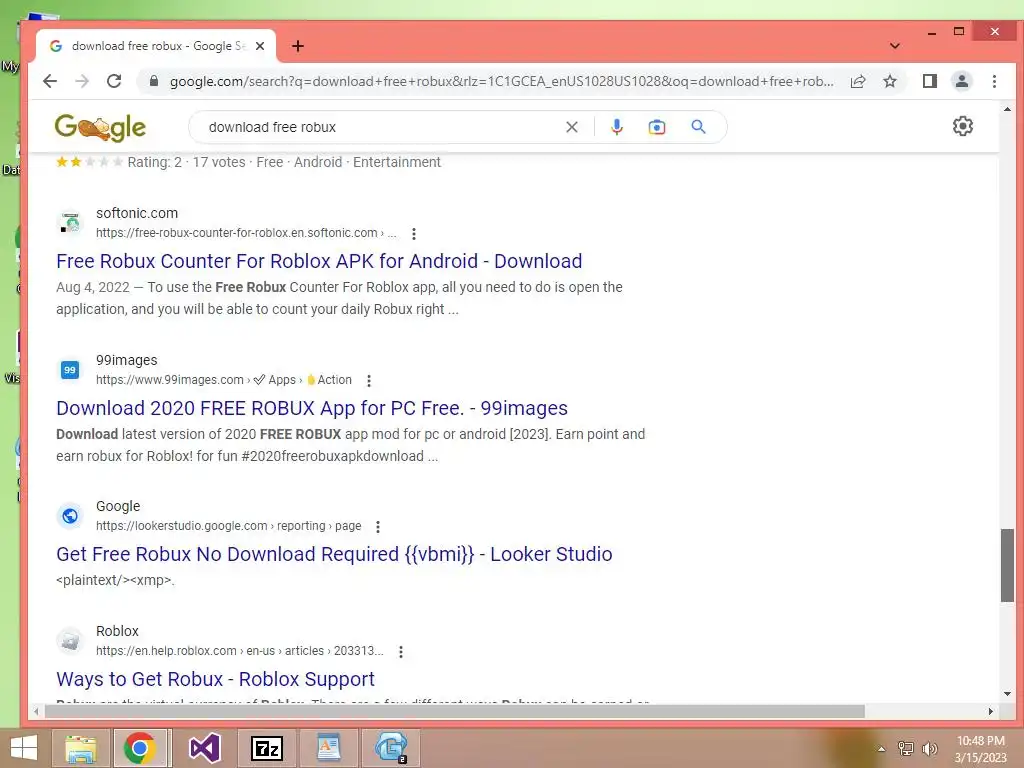Click the vertical scrollbar up arrow
This screenshot has height=768, width=1024.
pos(1006,109)
